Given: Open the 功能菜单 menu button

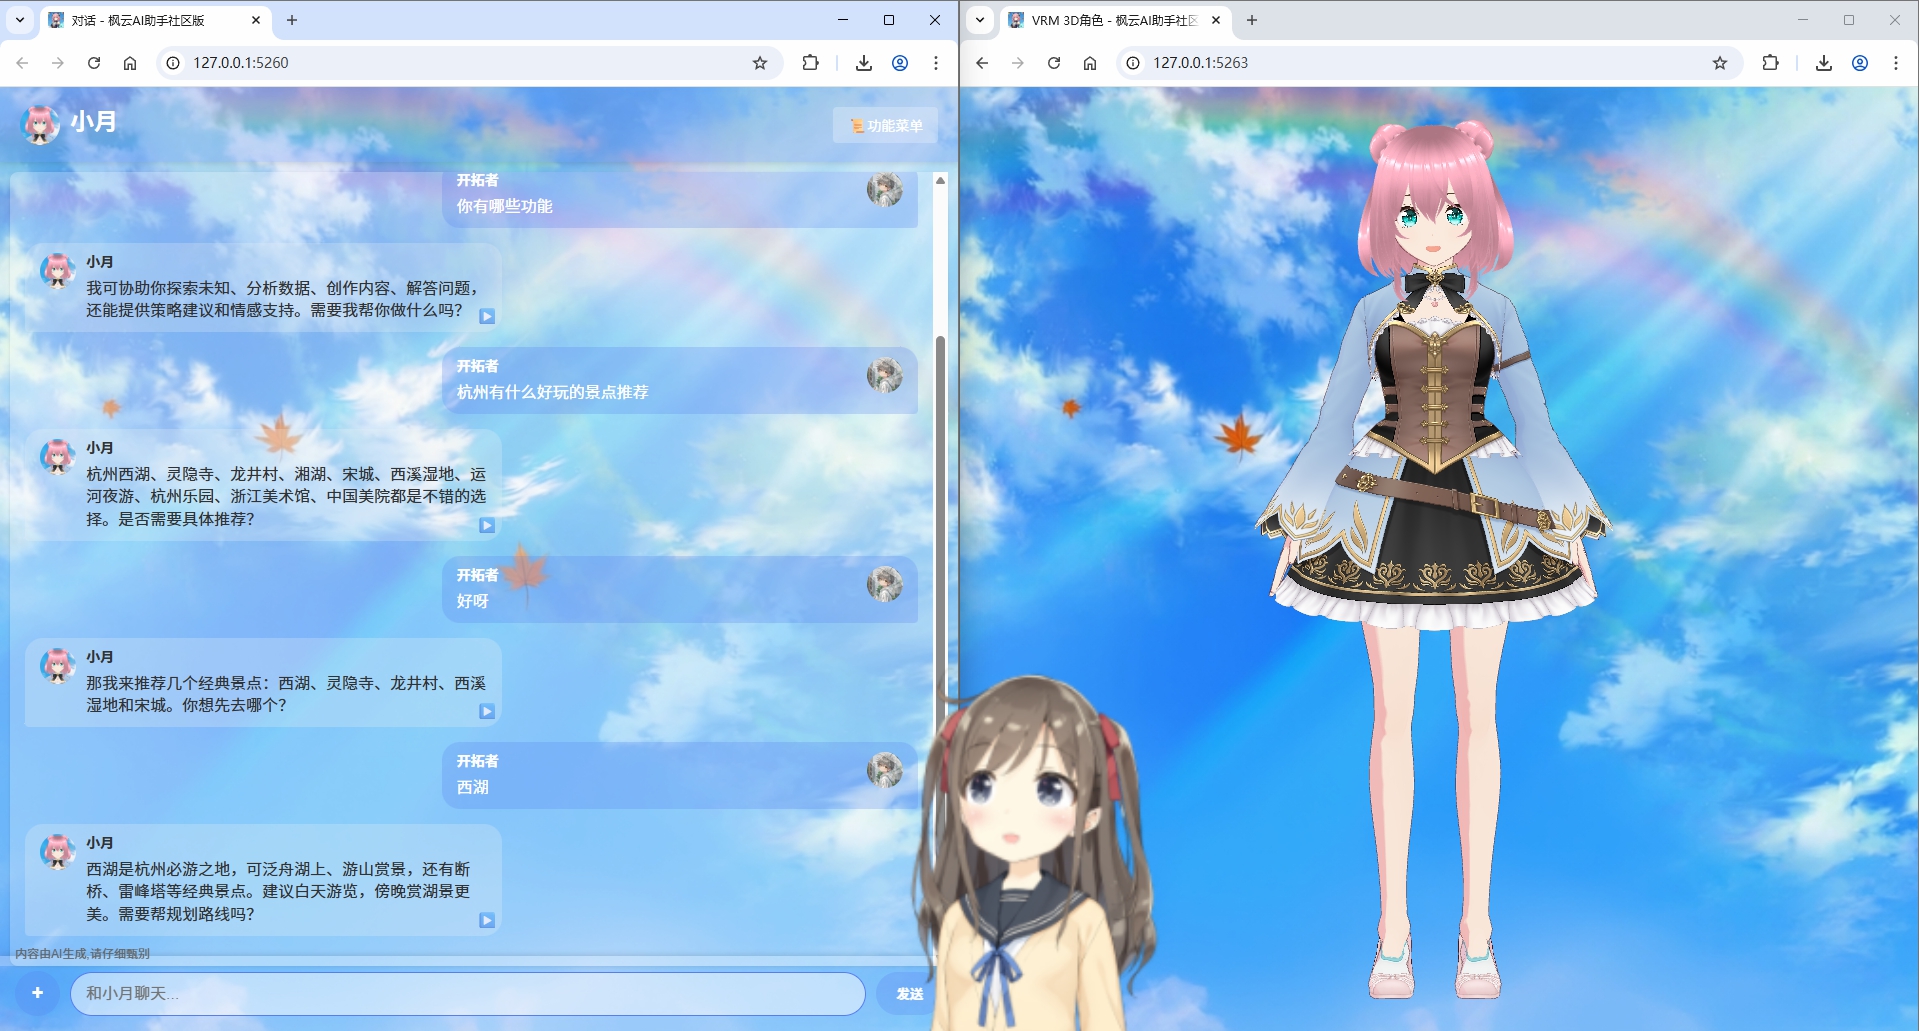Looking at the screenshot, I should click(x=885, y=125).
